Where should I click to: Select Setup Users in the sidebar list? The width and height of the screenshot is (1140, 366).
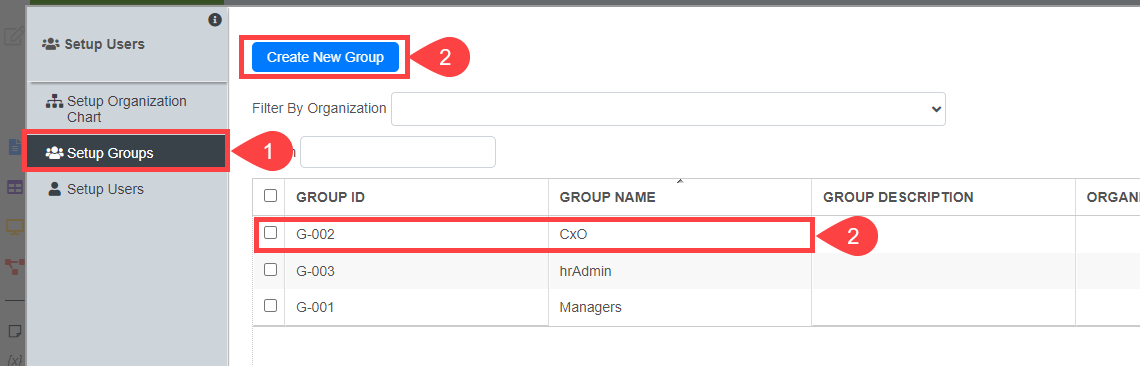coord(105,189)
